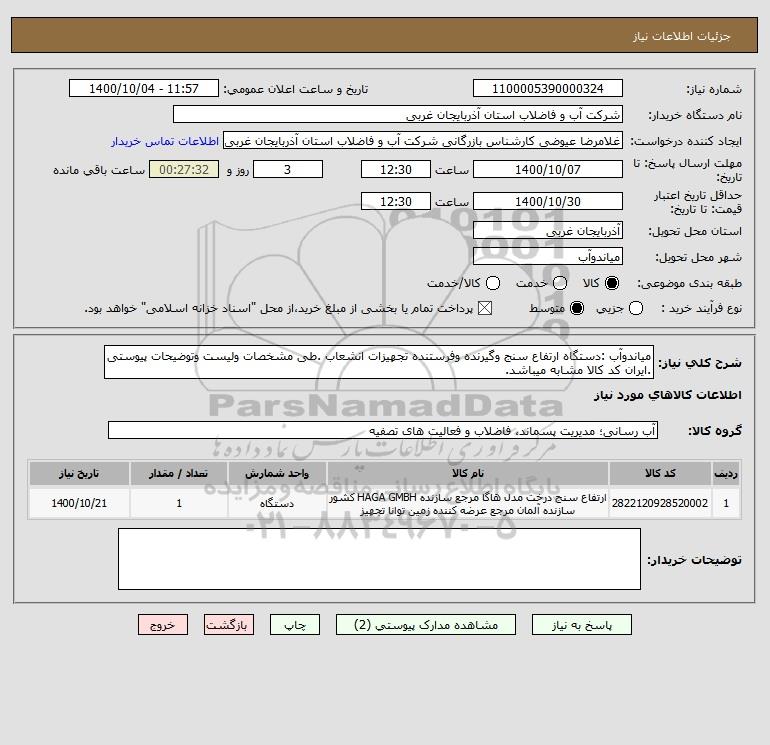The width and height of the screenshot is (770, 745).
Task: Click the جزئیات اطلاعات نیاز page title
Action: click(681, 36)
